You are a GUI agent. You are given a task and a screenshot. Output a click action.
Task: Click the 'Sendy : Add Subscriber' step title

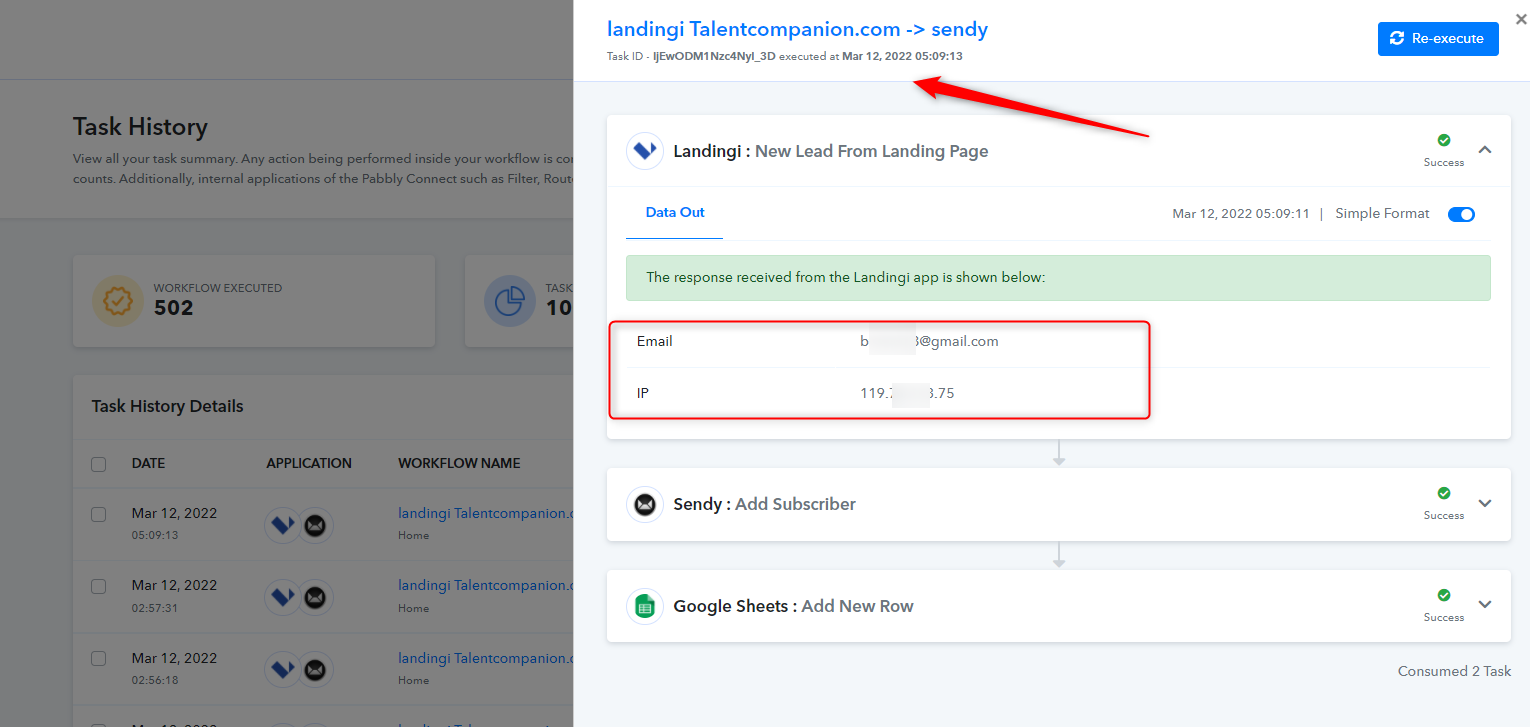coord(765,504)
